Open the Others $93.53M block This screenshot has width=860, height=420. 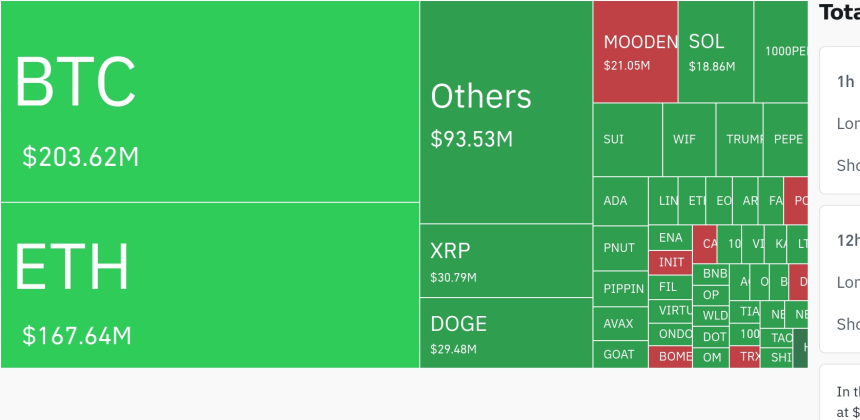coord(506,112)
